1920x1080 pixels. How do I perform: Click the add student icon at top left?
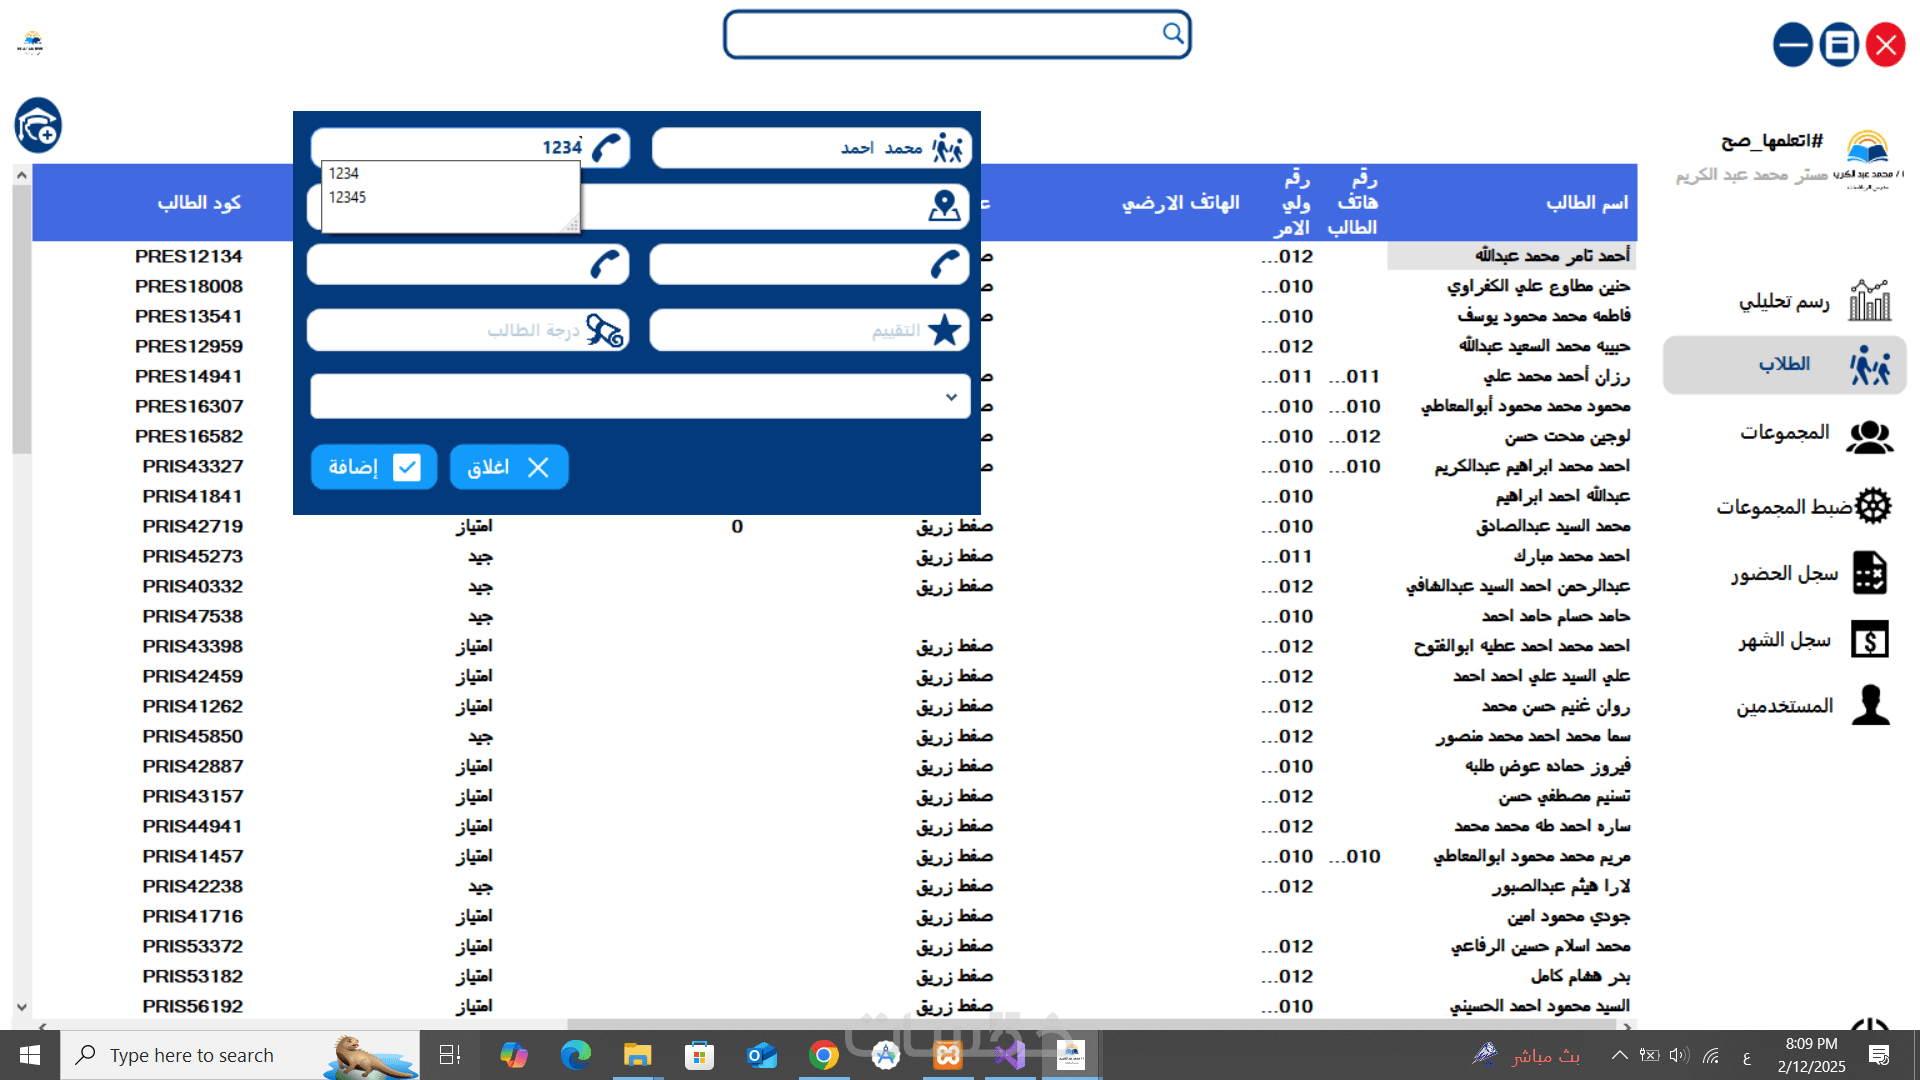point(38,126)
